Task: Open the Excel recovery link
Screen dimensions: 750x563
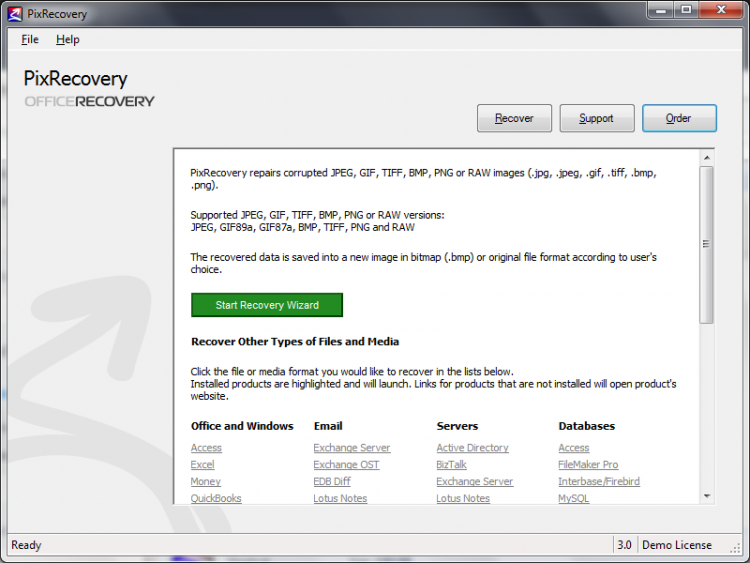Action: pyautogui.click(x=202, y=465)
